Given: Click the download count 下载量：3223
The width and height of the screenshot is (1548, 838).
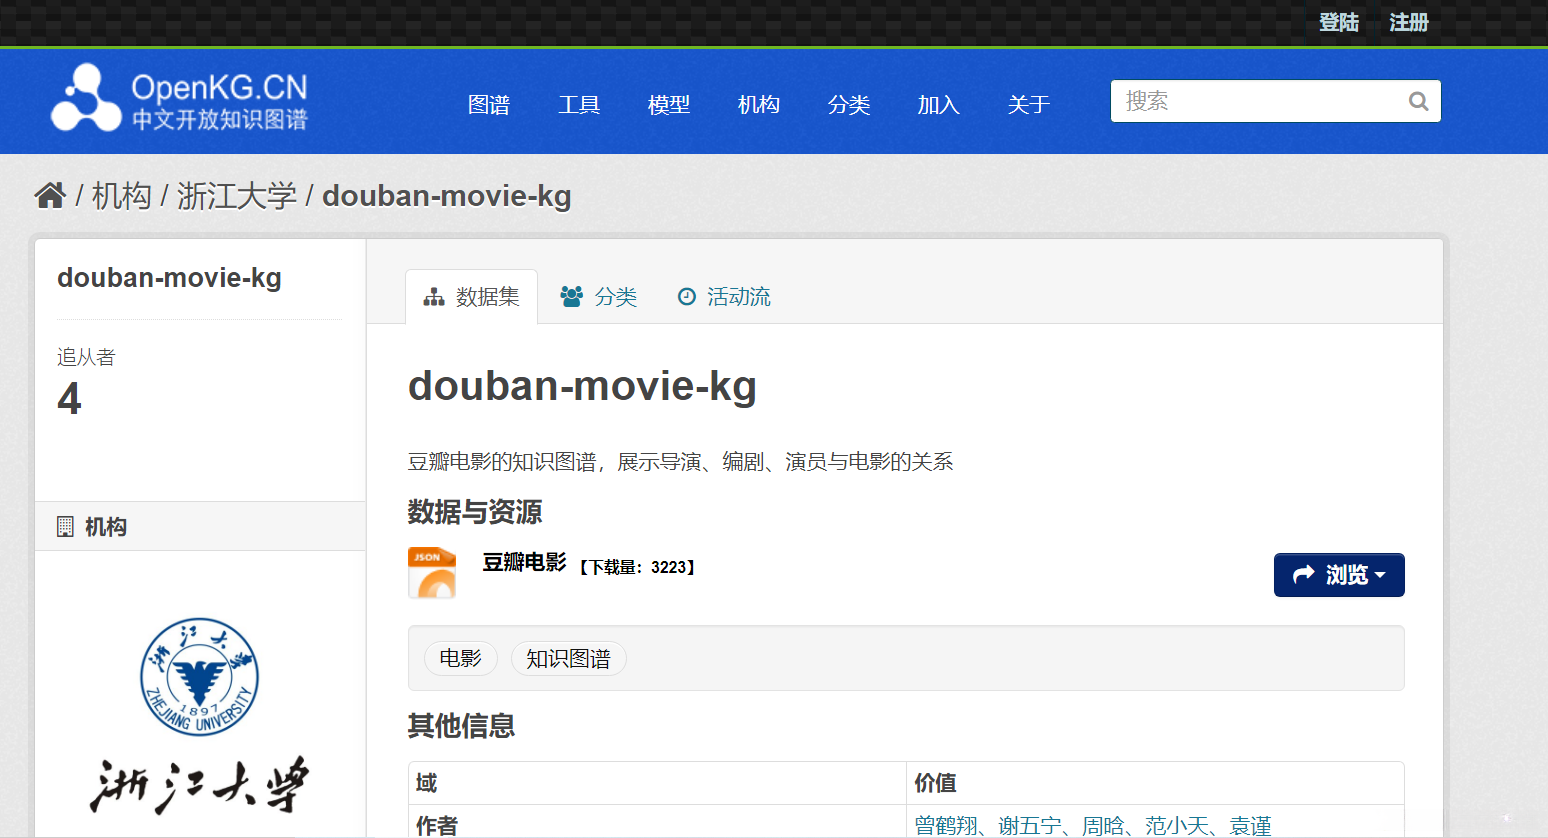Looking at the screenshot, I should (637, 567).
